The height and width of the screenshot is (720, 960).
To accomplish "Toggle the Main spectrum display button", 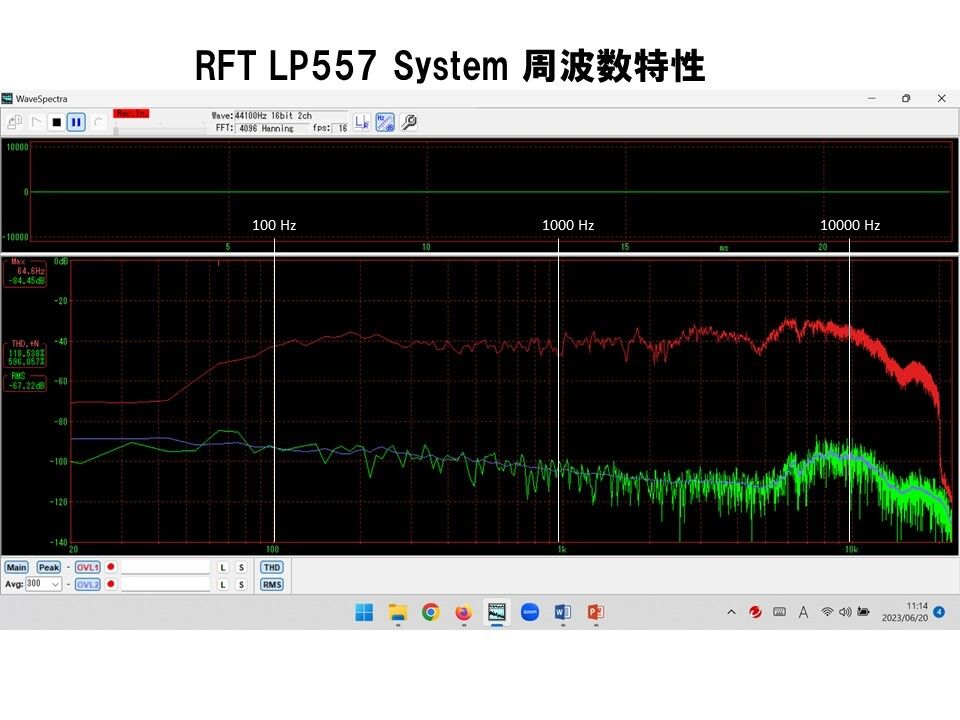I will point(17,568).
